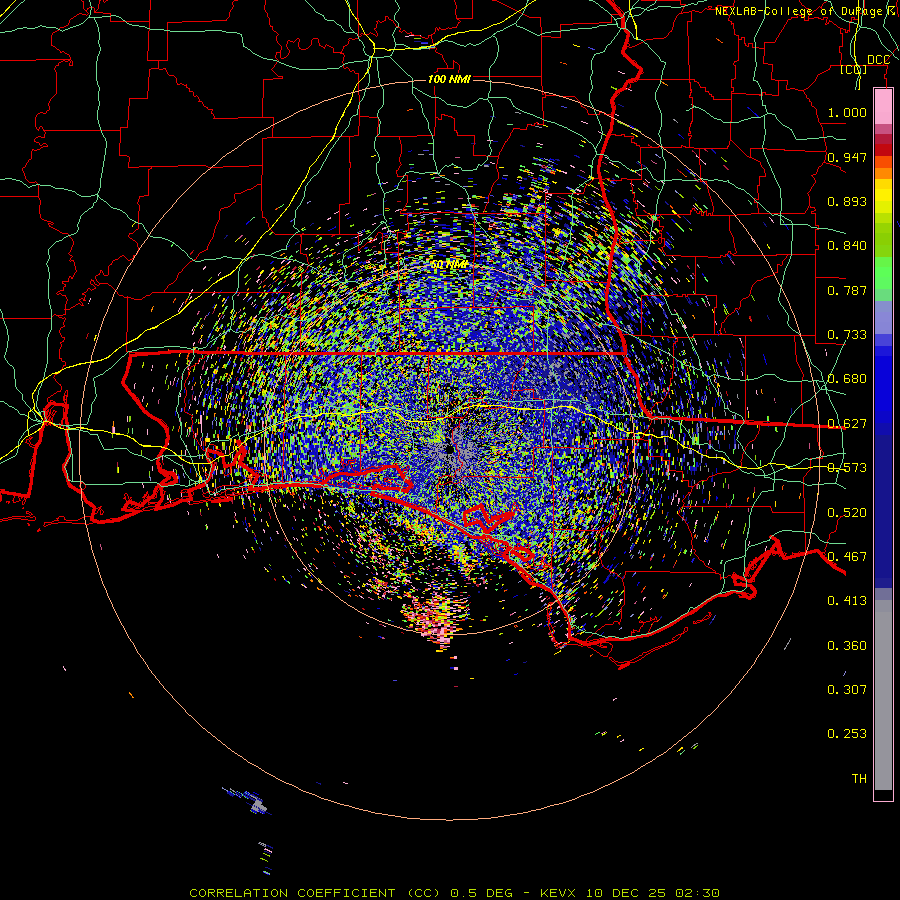Pick the bright green color bar segment
Viewport: 900px width, 900px height.
883,273
